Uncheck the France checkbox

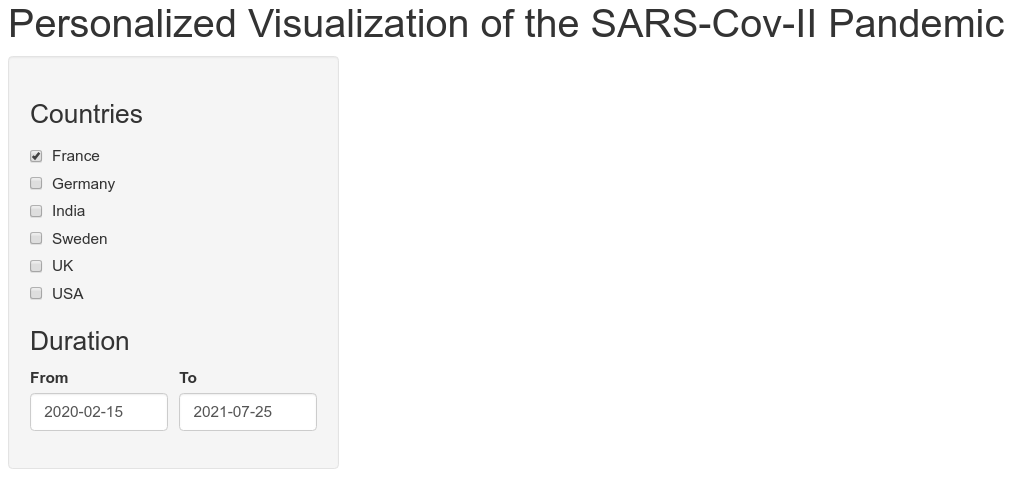coord(36,156)
